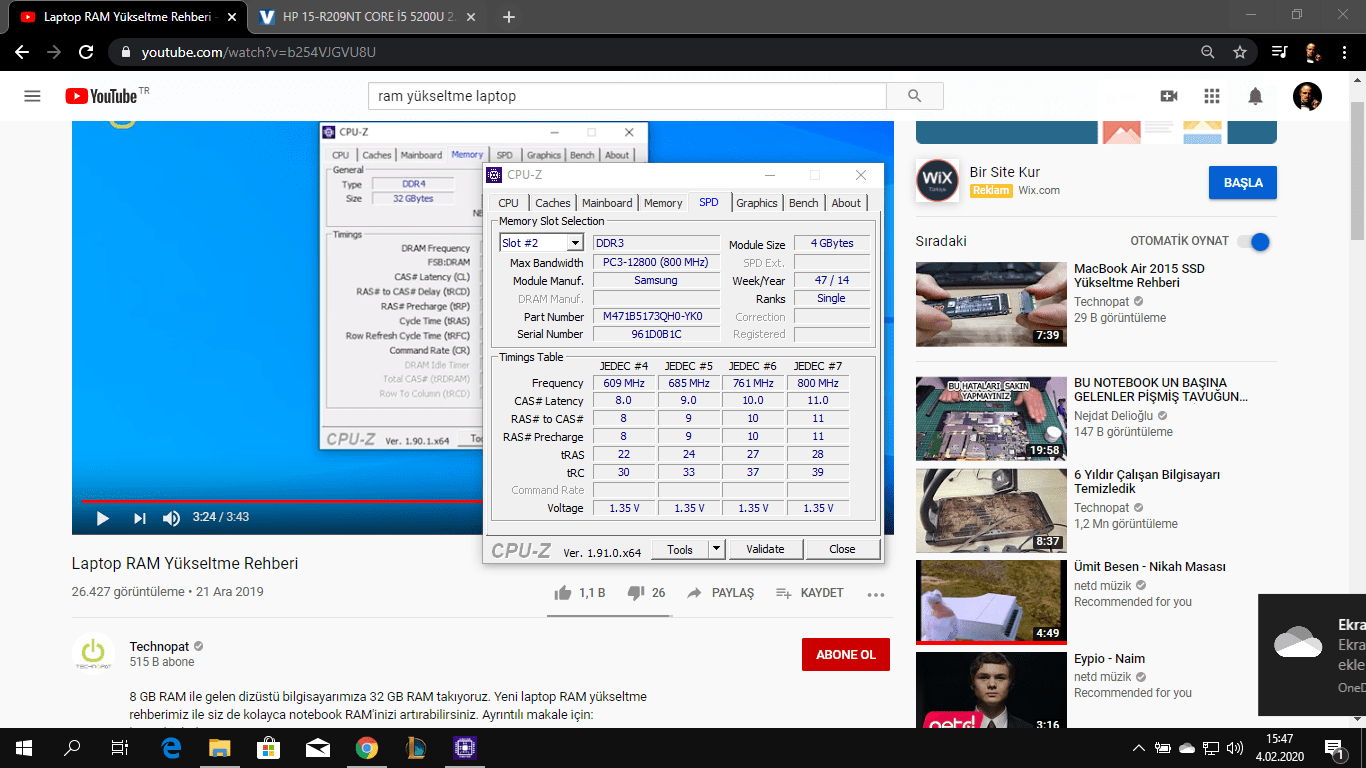This screenshot has height=768, width=1366.
Task: Open the About tab in CPU-Z
Action: pos(846,203)
